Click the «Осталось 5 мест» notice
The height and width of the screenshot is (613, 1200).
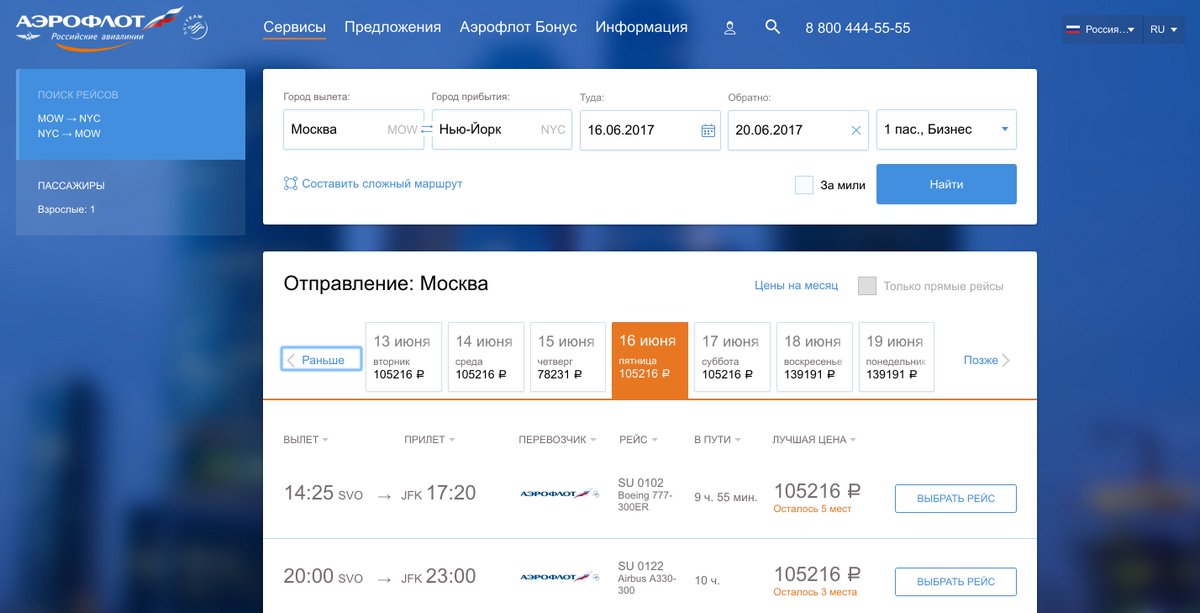click(x=812, y=509)
